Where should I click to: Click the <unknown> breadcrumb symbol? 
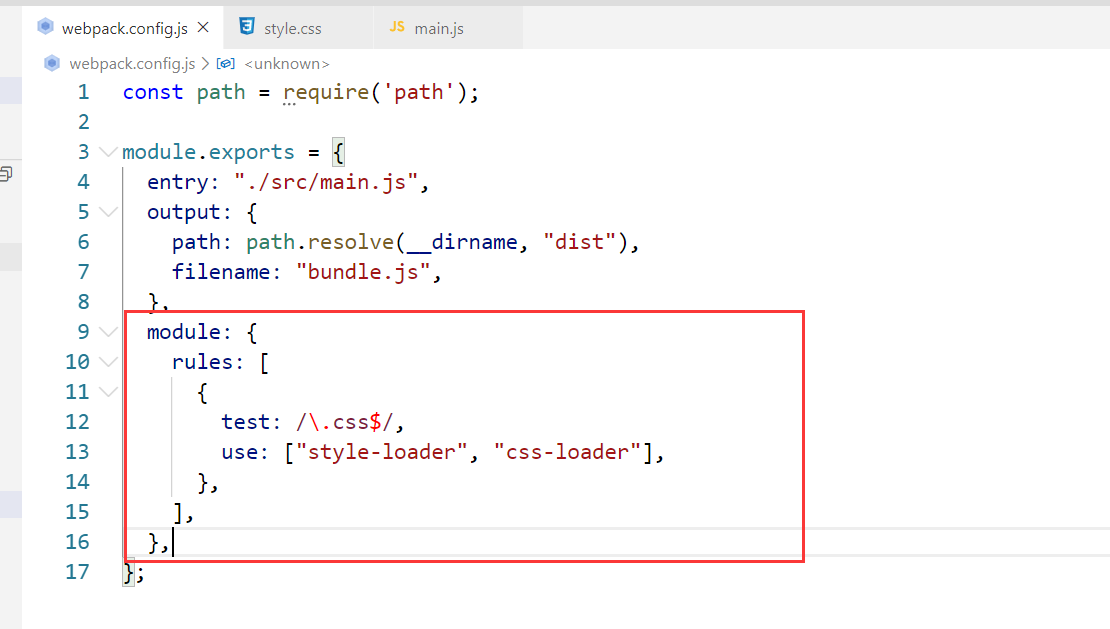tap(287, 64)
